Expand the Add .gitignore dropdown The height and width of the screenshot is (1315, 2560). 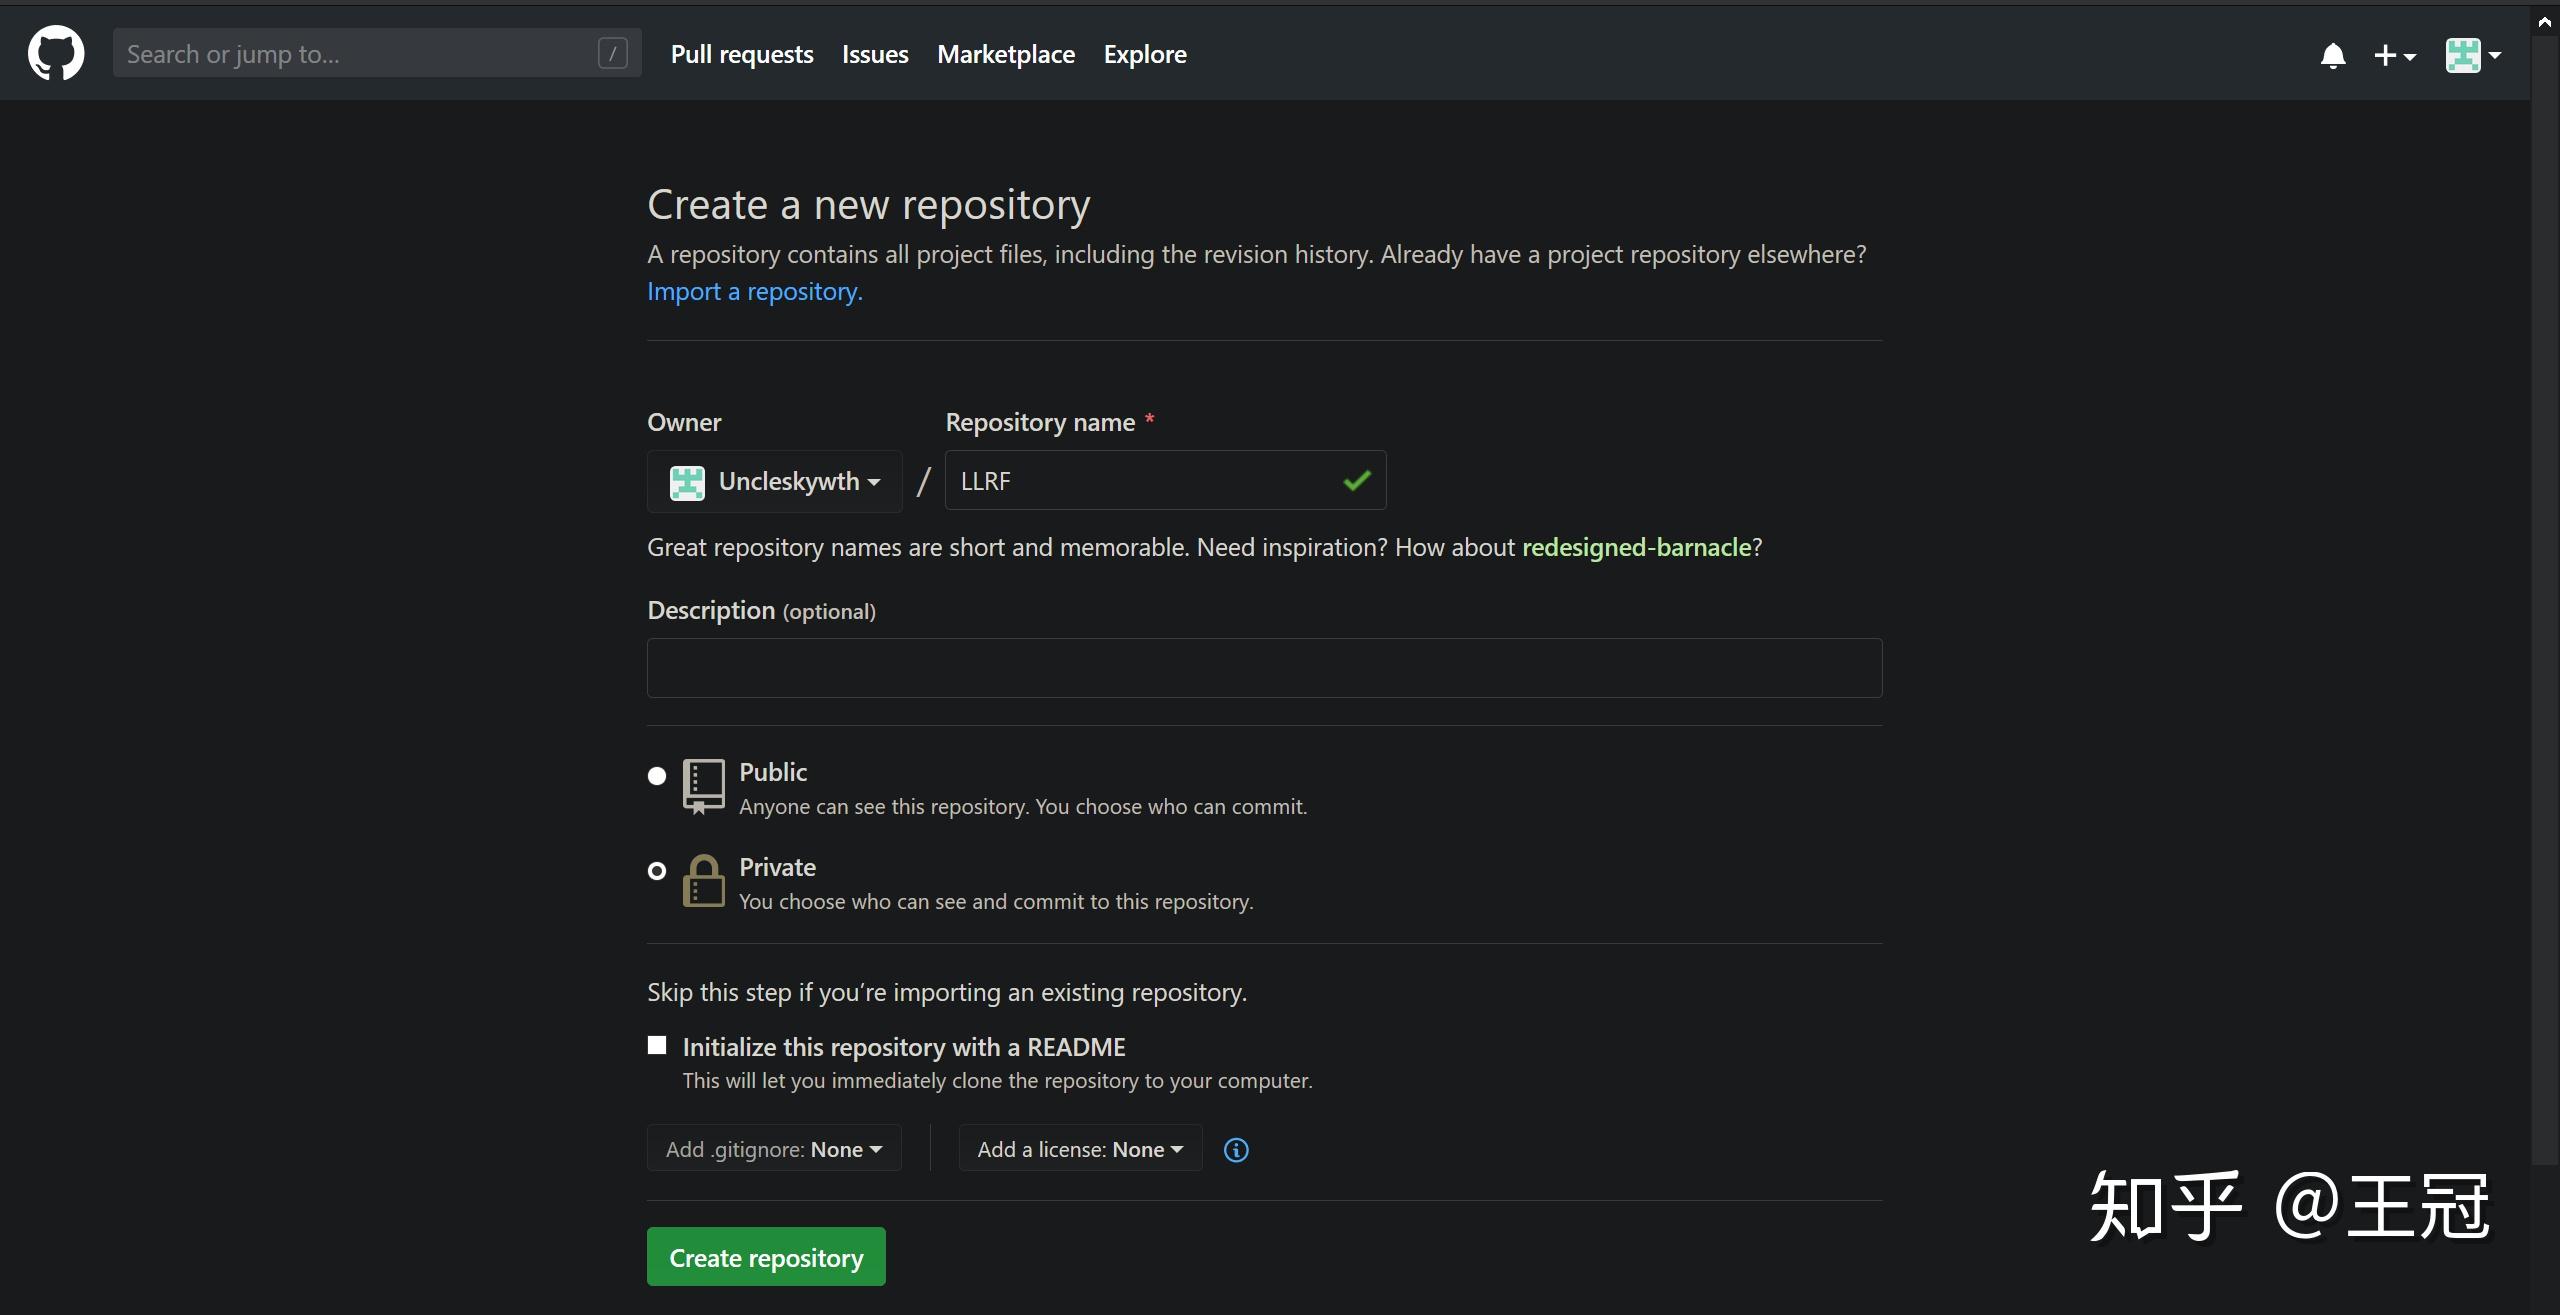774,1149
